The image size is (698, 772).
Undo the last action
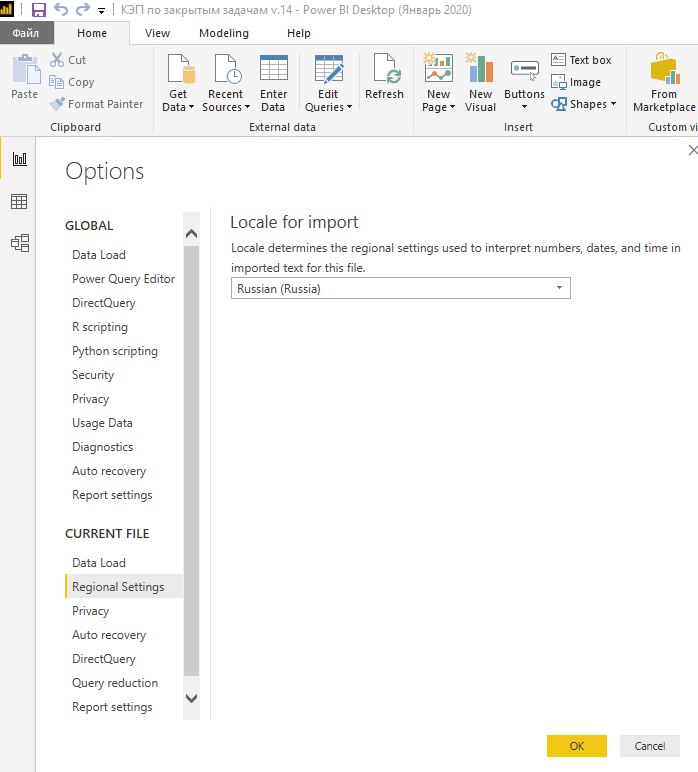tap(61, 9)
